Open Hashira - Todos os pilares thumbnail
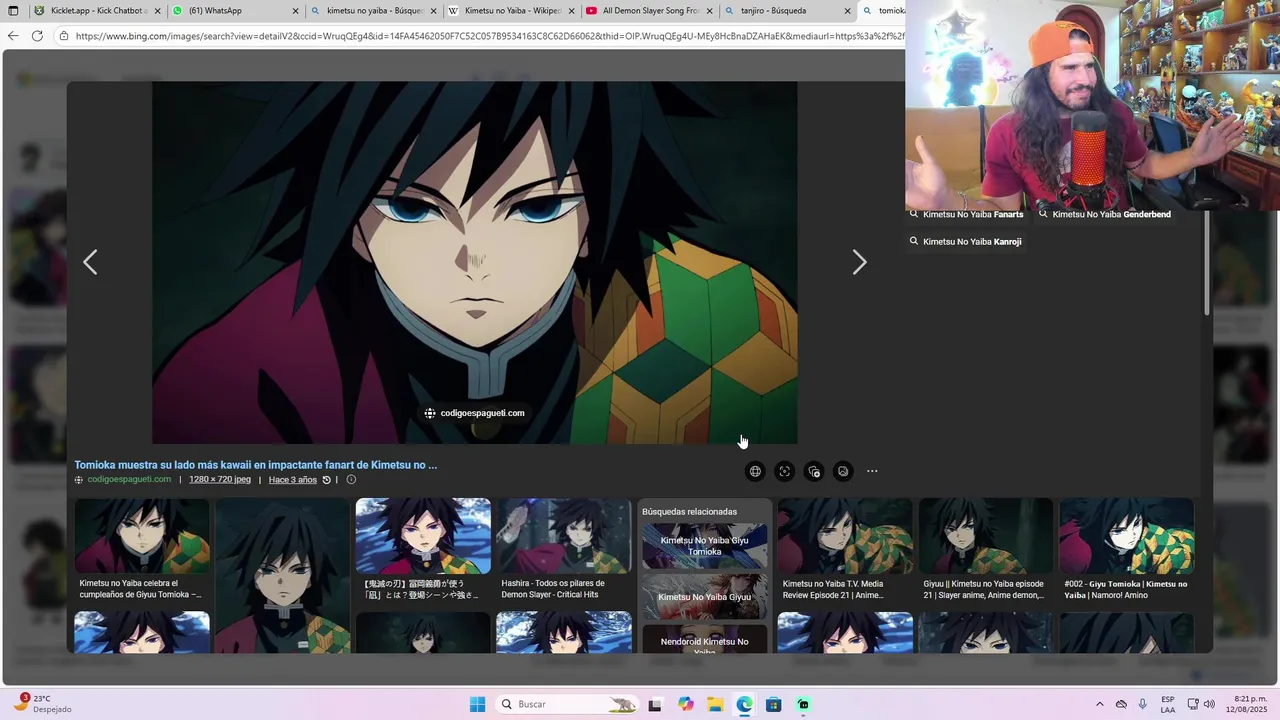 click(564, 536)
